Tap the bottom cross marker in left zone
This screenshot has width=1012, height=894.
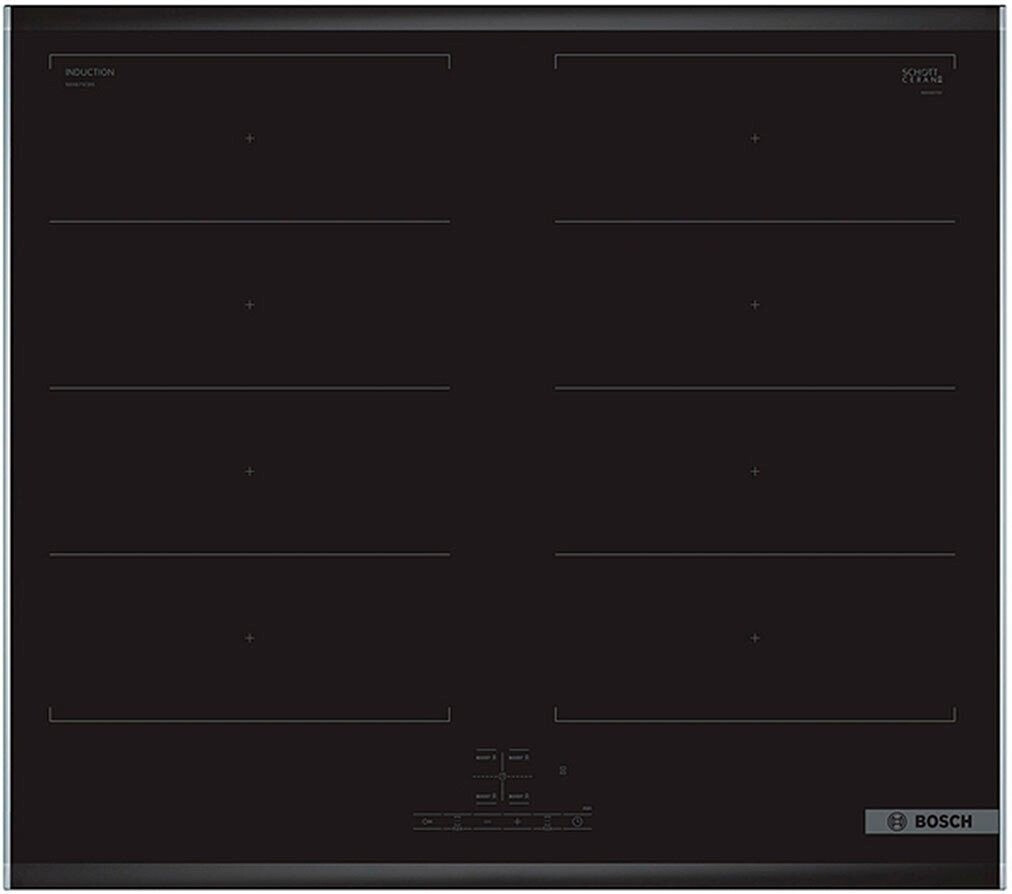[x=249, y=637]
